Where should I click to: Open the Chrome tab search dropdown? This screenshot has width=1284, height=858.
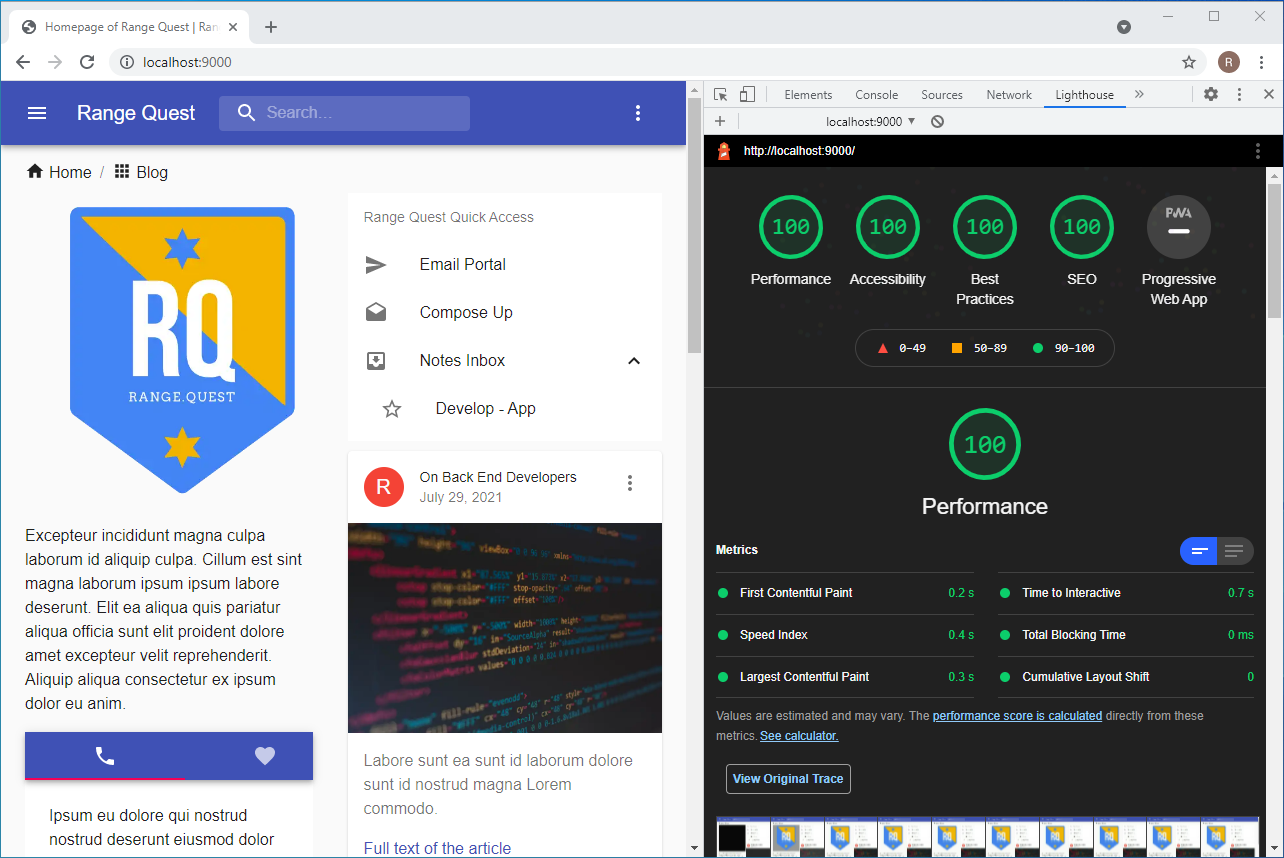tap(1124, 27)
